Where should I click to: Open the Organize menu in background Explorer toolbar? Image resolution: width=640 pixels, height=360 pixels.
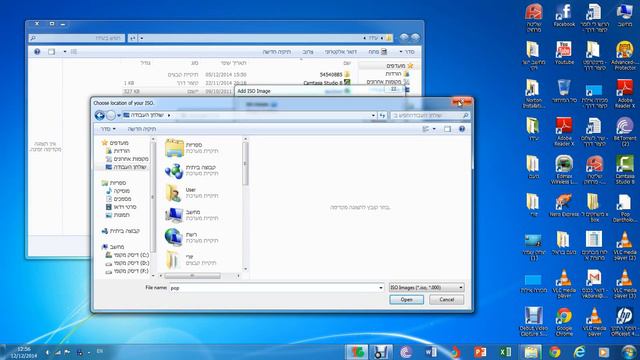[407, 52]
